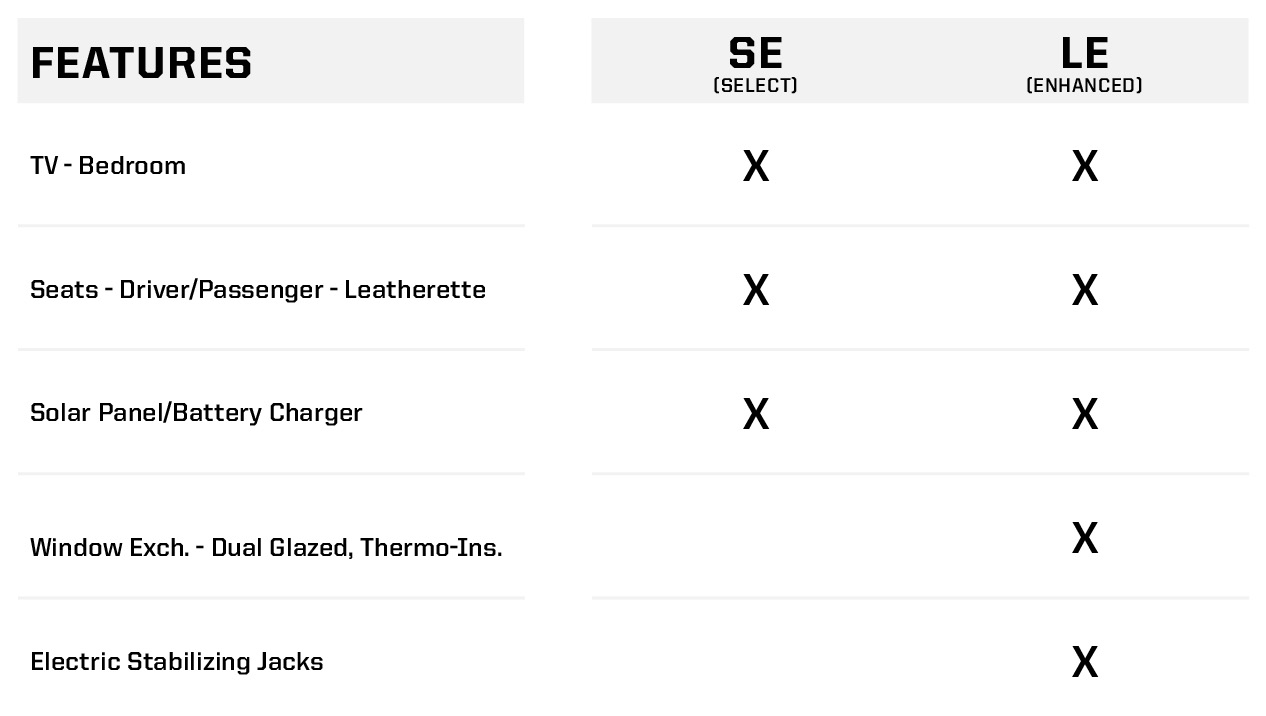This screenshot has height=716, width=1266.
Task: Click the (SELECT) subtitle text
Action: click(755, 86)
